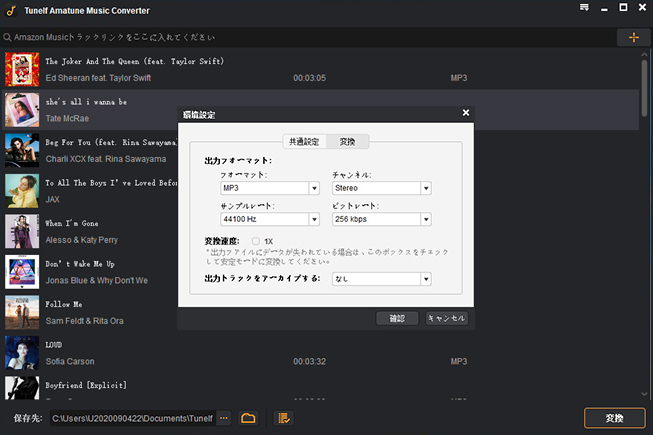
Task: Open the Stereo channel dropdown
Action: click(426, 188)
